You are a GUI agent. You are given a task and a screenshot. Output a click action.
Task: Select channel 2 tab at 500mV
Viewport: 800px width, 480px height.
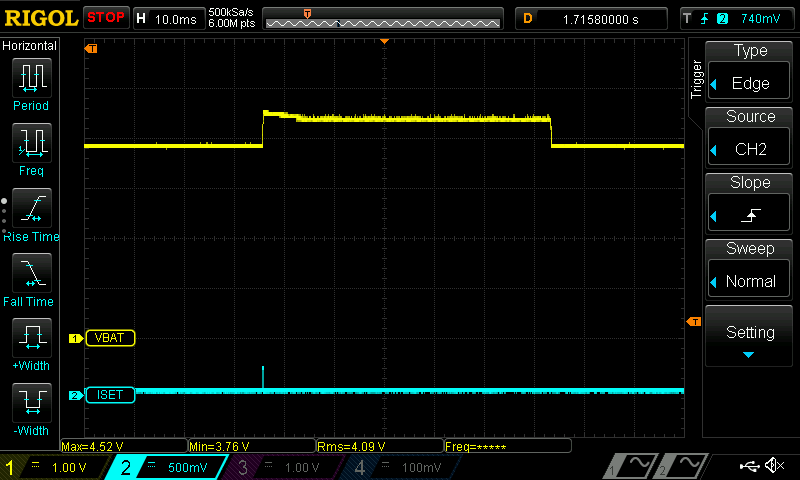click(166, 467)
